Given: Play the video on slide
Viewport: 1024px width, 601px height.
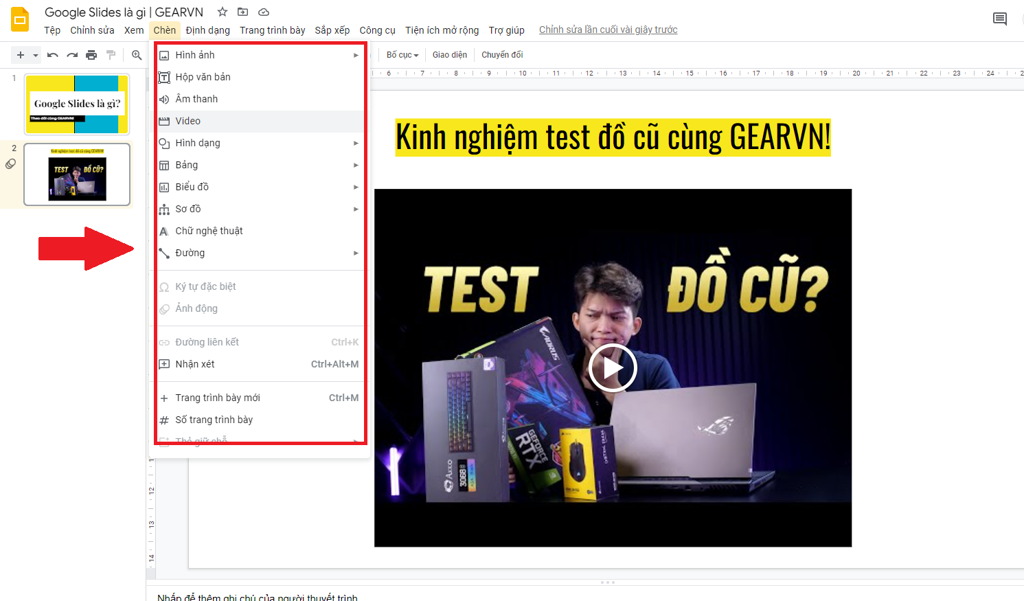Looking at the screenshot, I should (612, 368).
